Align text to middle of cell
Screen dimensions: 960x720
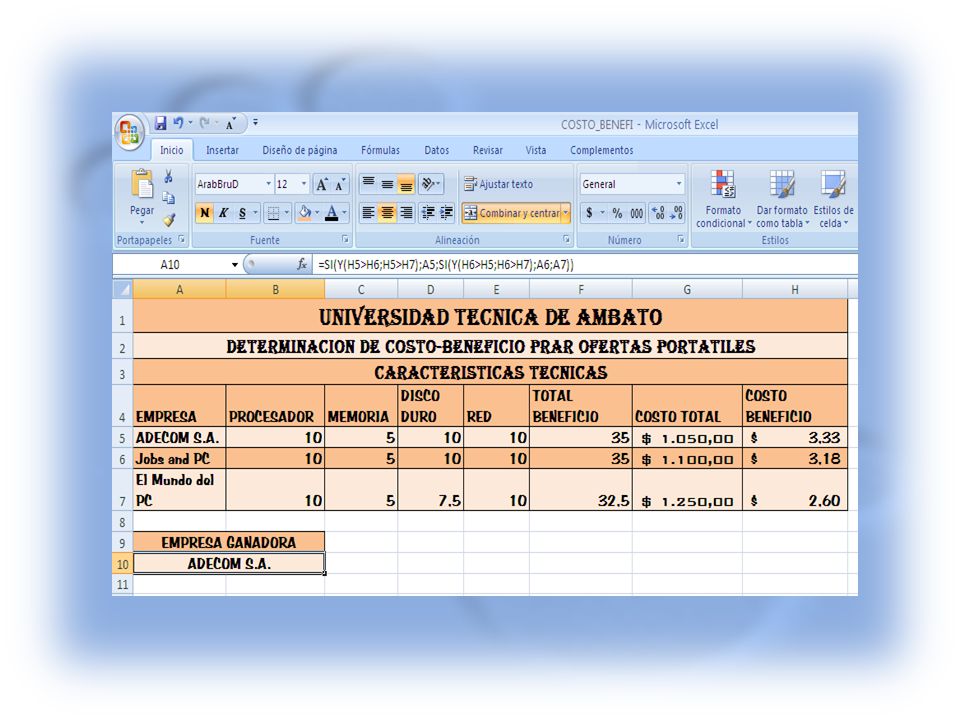(387, 184)
